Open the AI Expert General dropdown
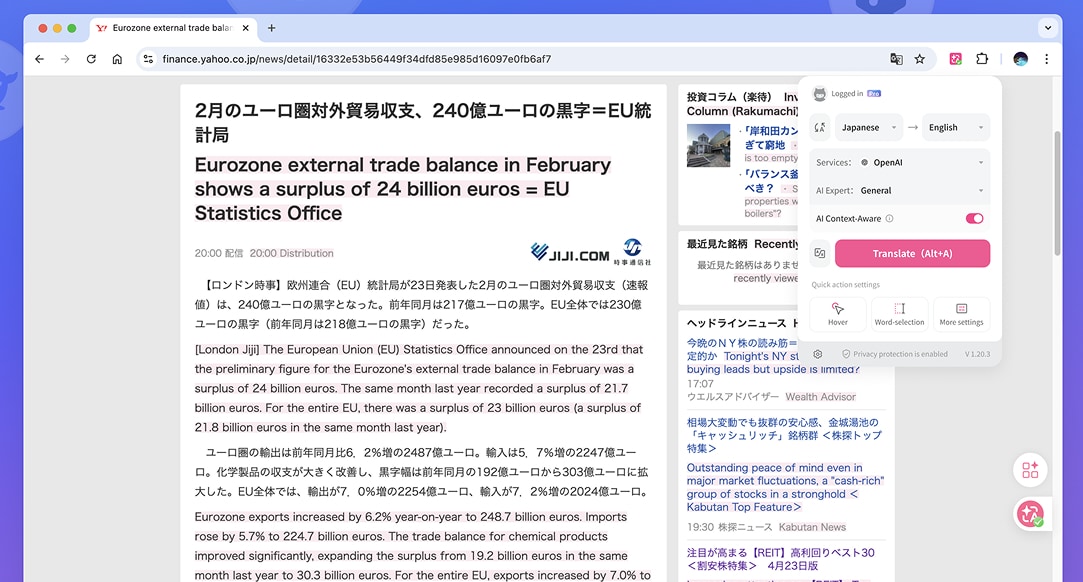 point(900,191)
